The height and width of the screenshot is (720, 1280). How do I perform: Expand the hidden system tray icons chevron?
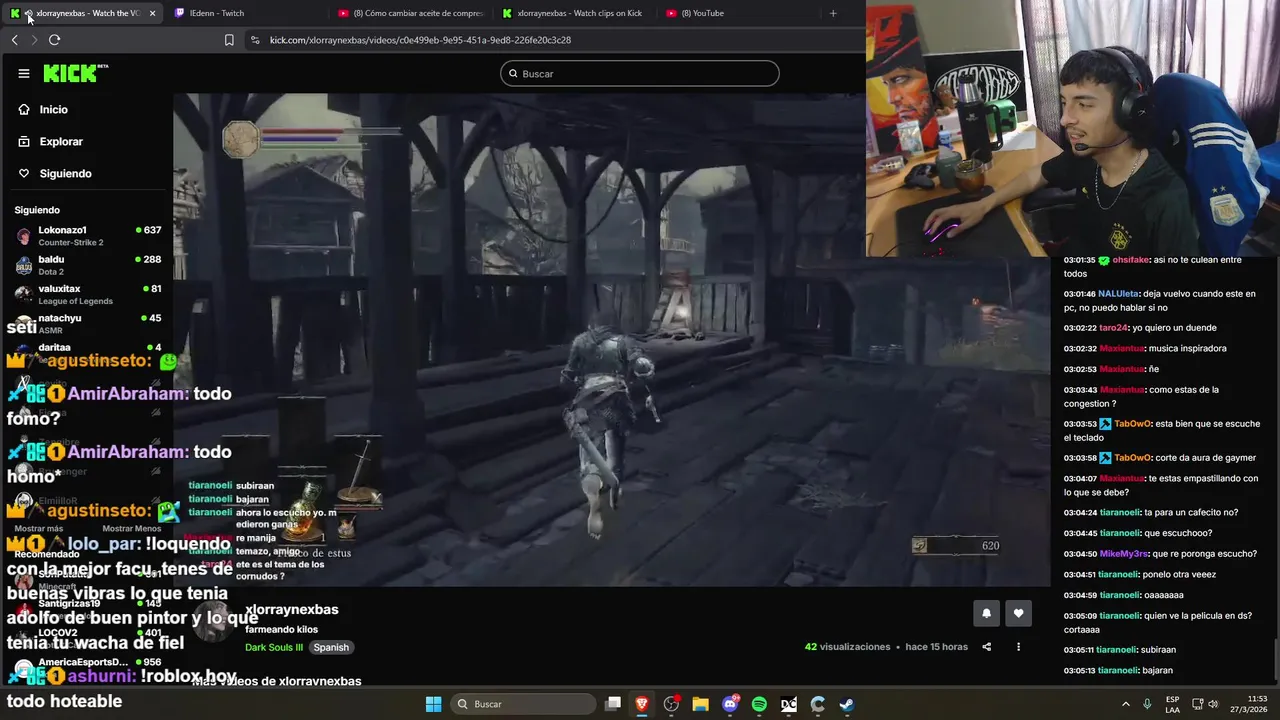click(1125, 704)
